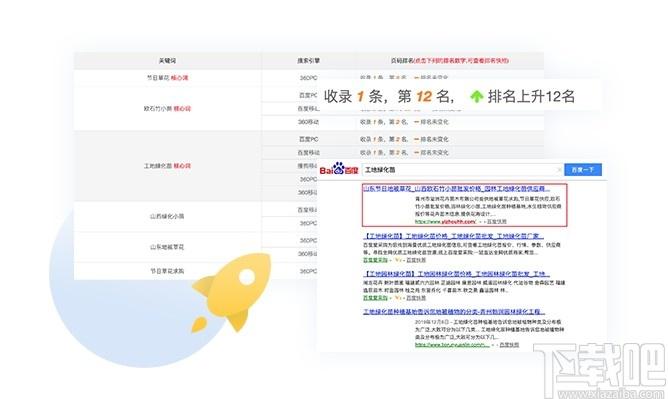Select keyword row 欧石竹小苗 核心词

pos(167,109)
